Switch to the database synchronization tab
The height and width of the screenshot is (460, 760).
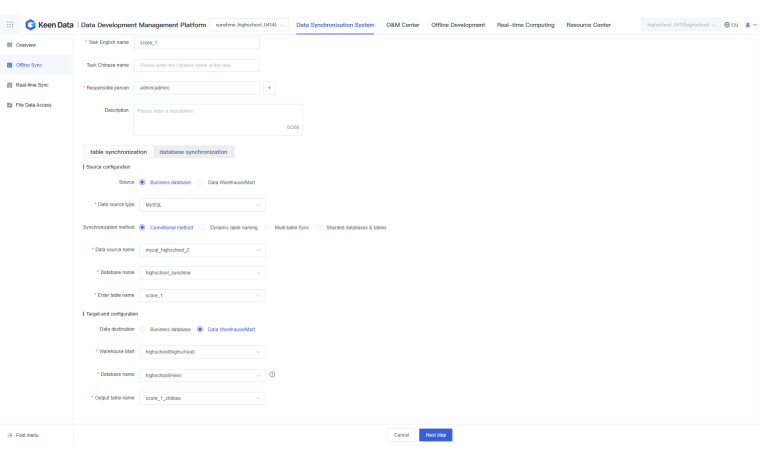(x=194, y=152)
